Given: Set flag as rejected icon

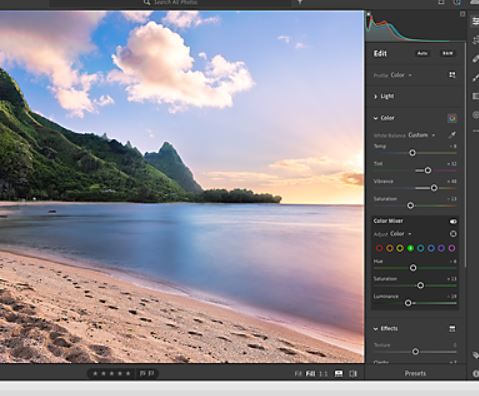Looking at the screenshot, I should 151,373.
